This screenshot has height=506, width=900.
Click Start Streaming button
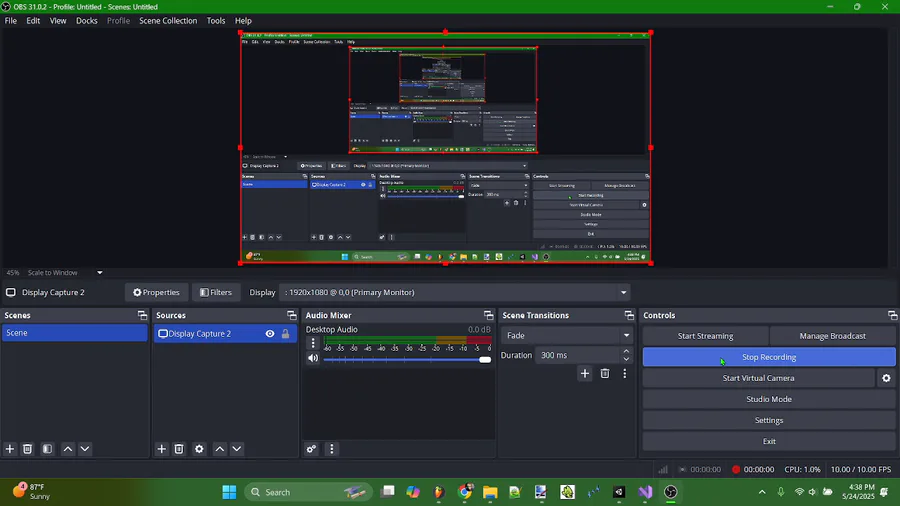705,336
